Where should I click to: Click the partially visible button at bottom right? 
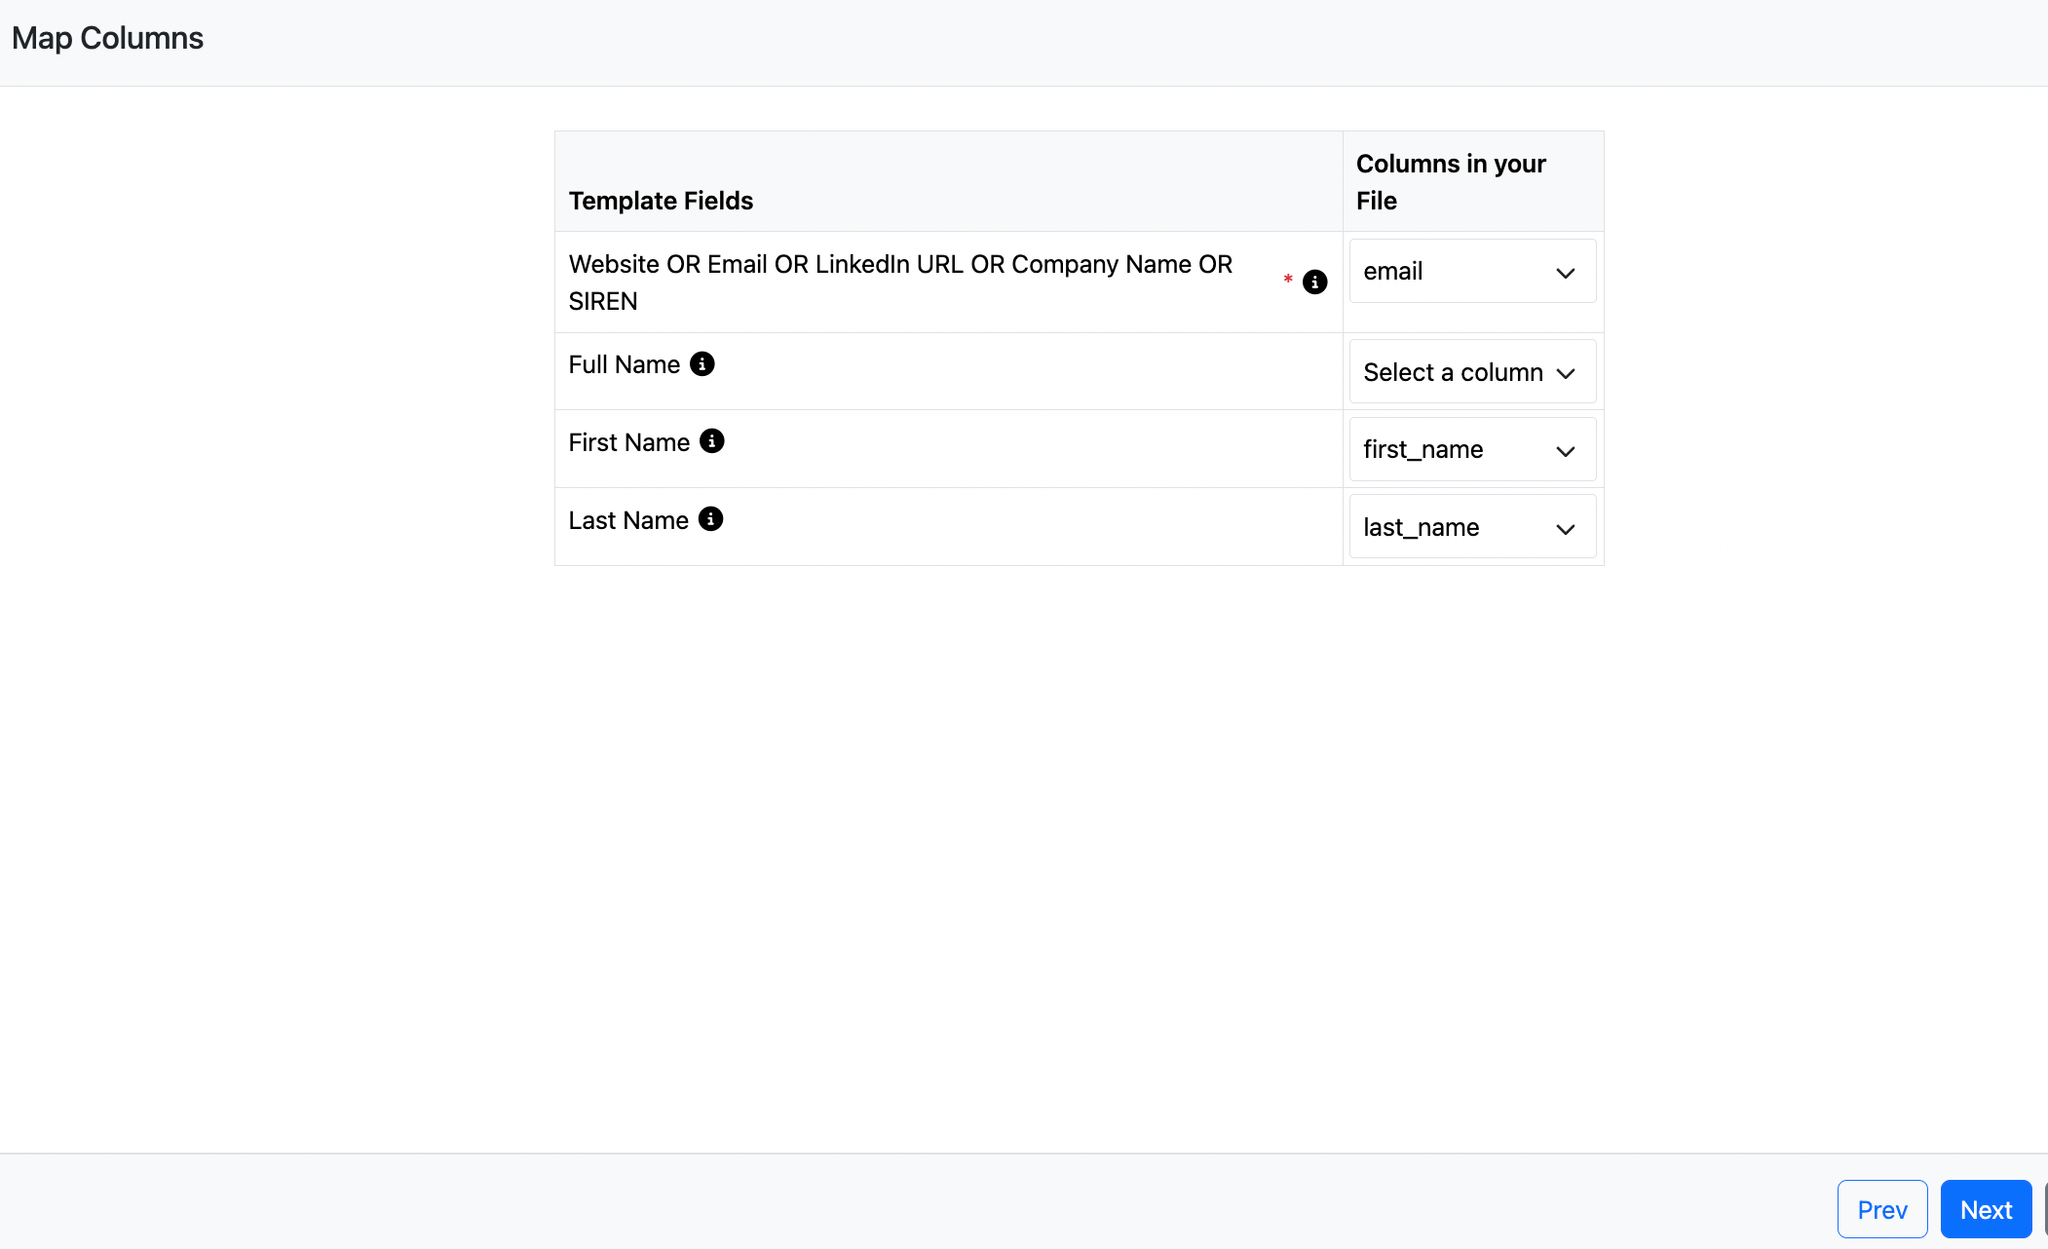click(2043, 1209)
